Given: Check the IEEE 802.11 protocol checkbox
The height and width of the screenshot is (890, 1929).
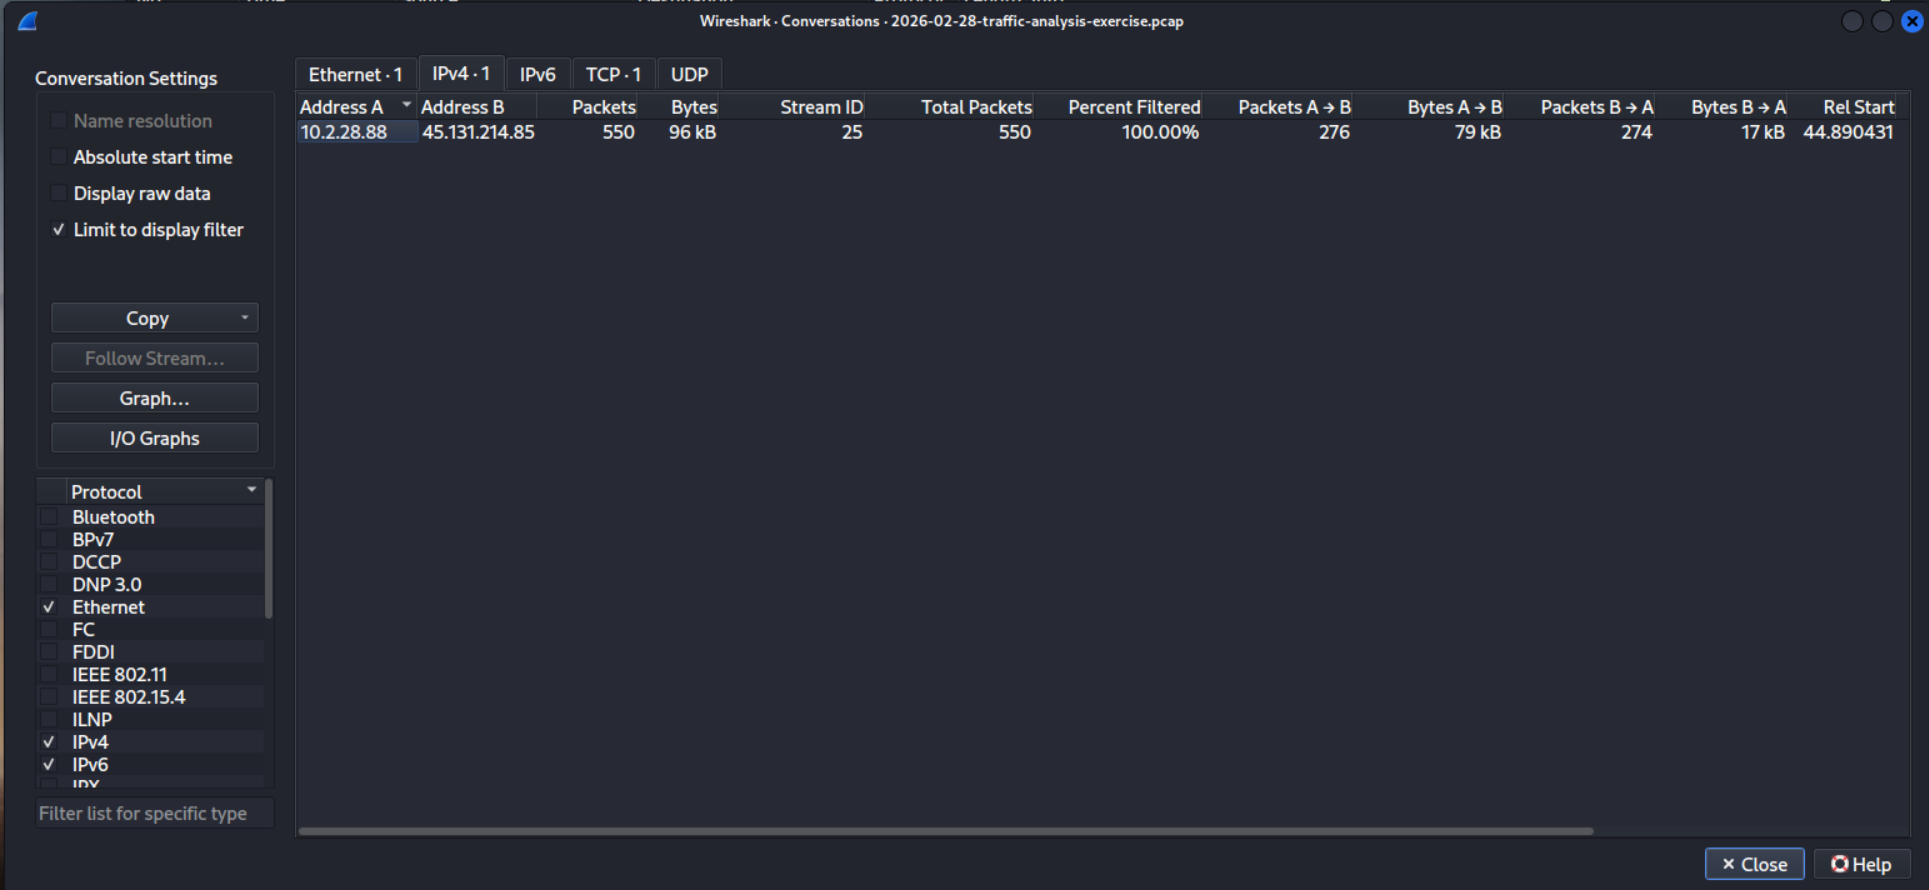Looking at the screenshot, I should tap(48, 675).
